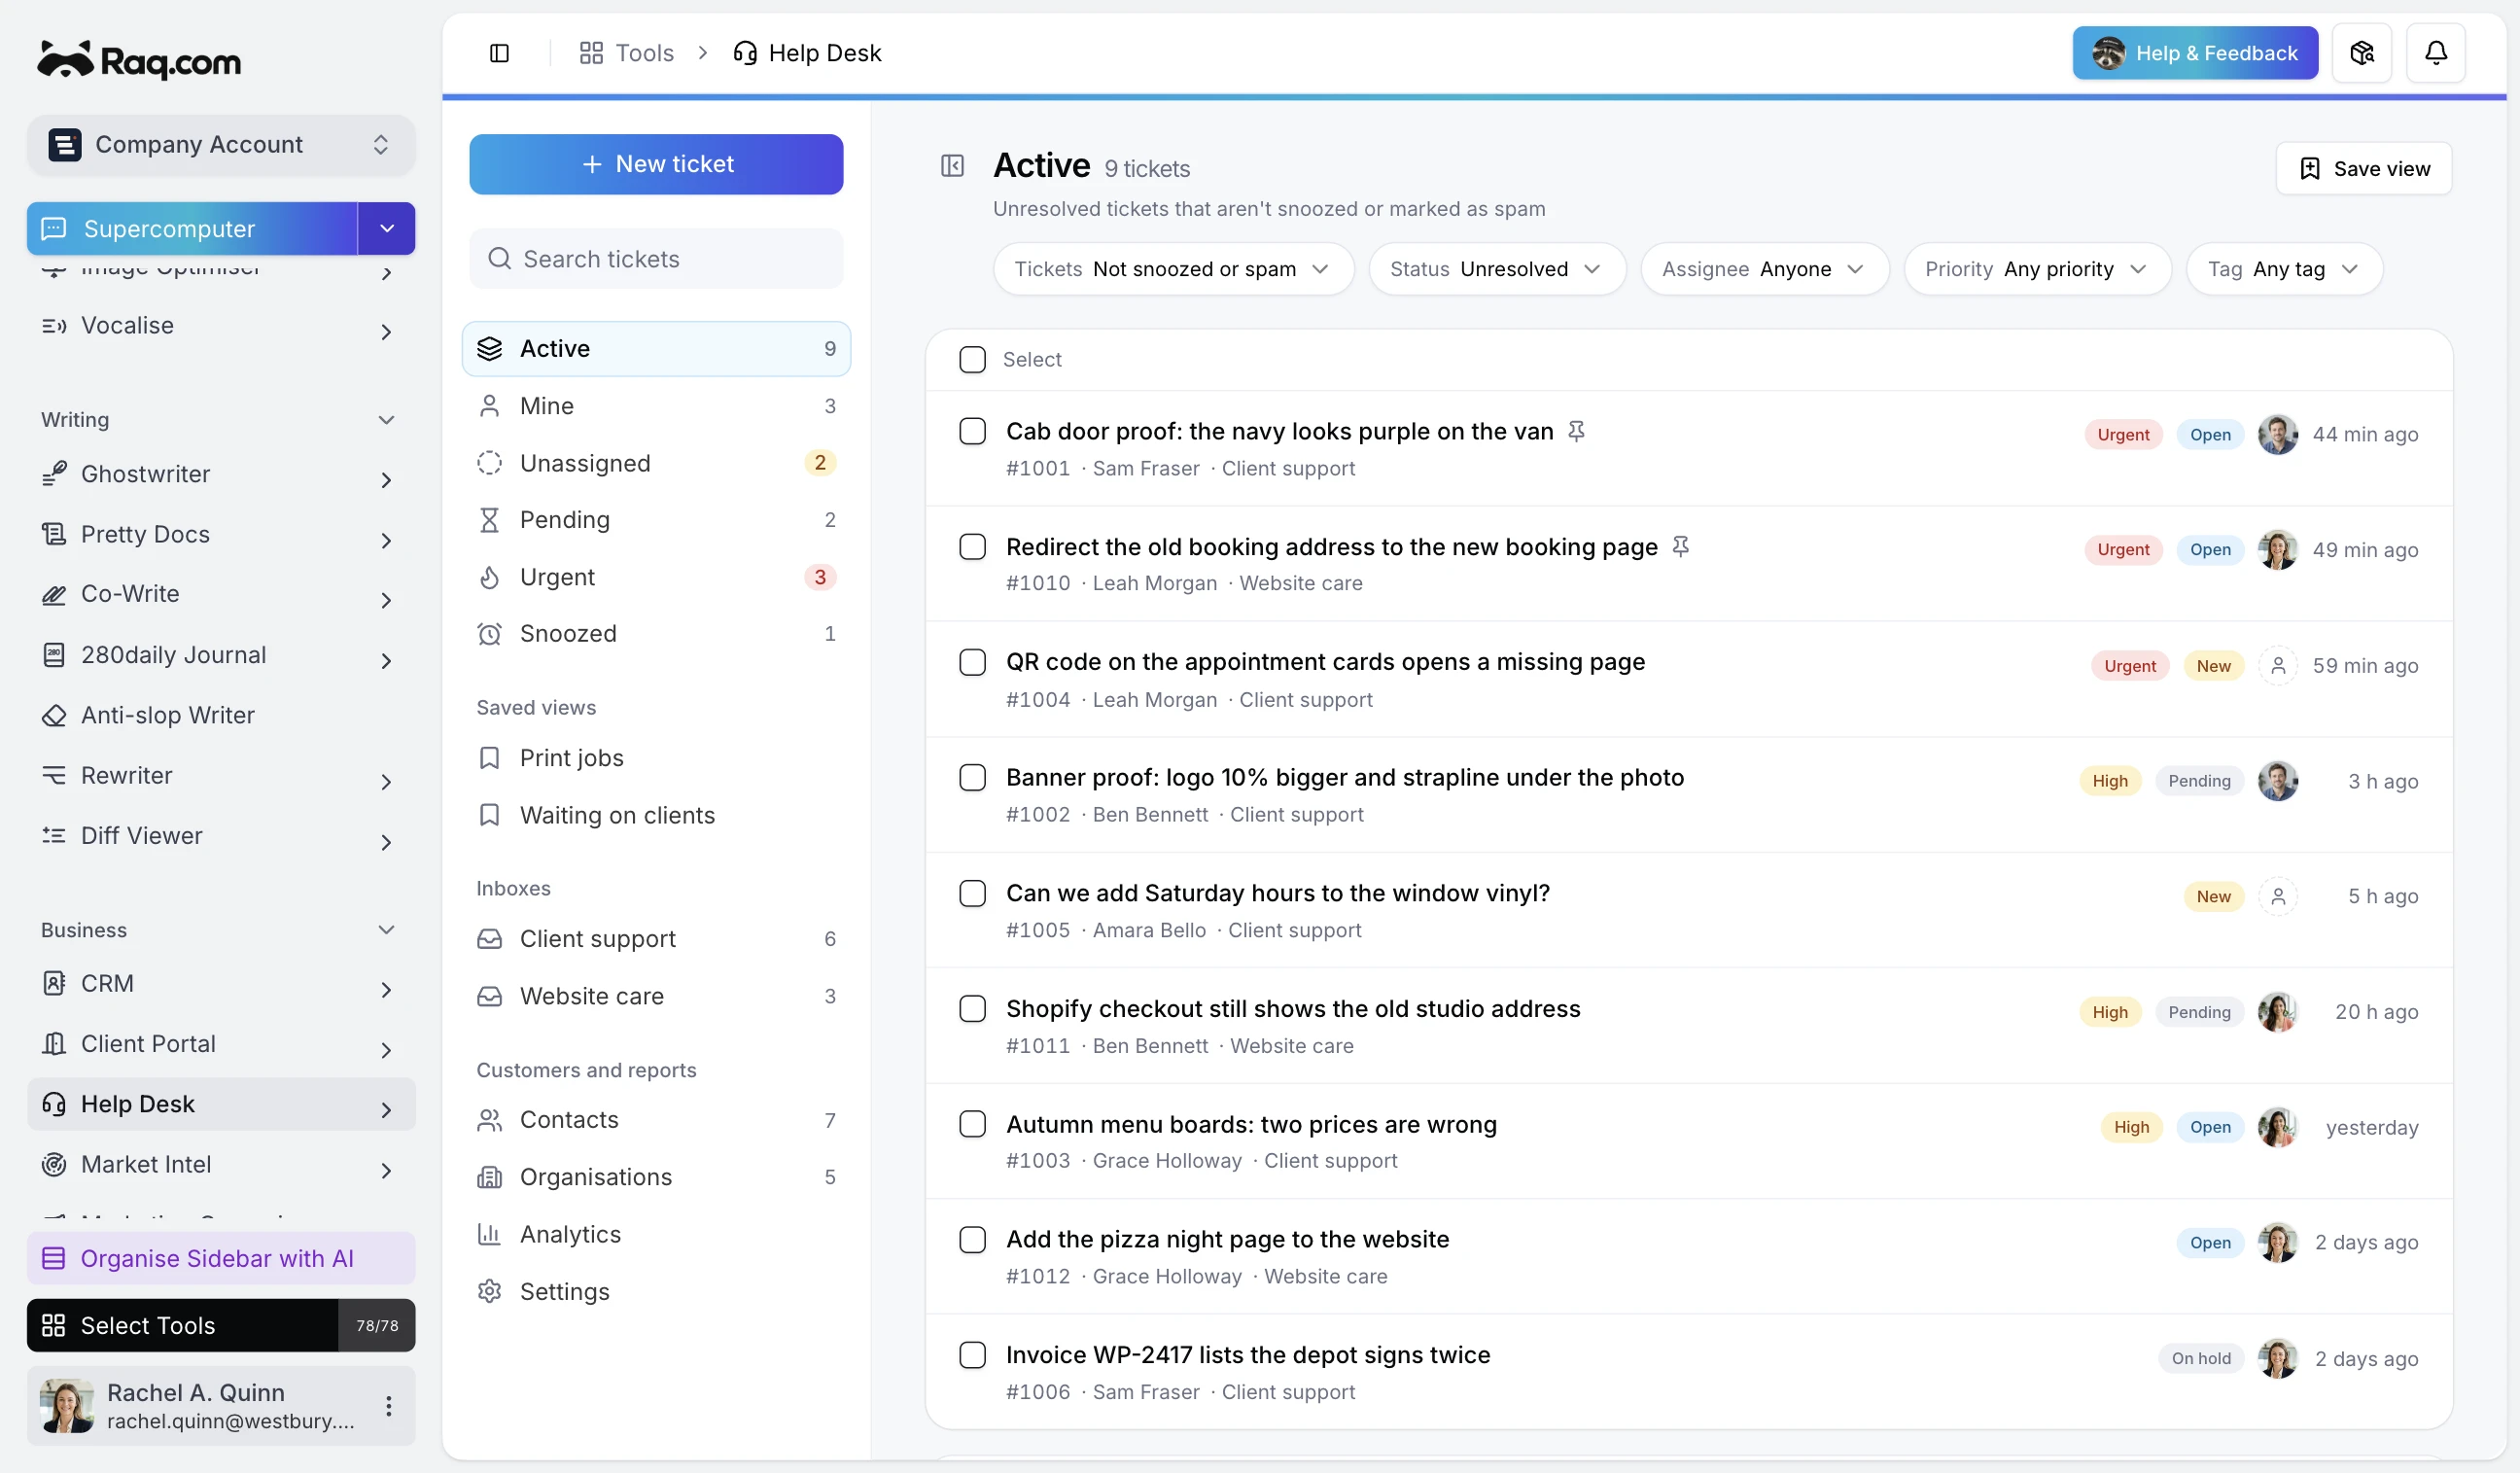Screen dimensions: 2520x1473
Task: Select the Pending tickets view
Action: 656,519
